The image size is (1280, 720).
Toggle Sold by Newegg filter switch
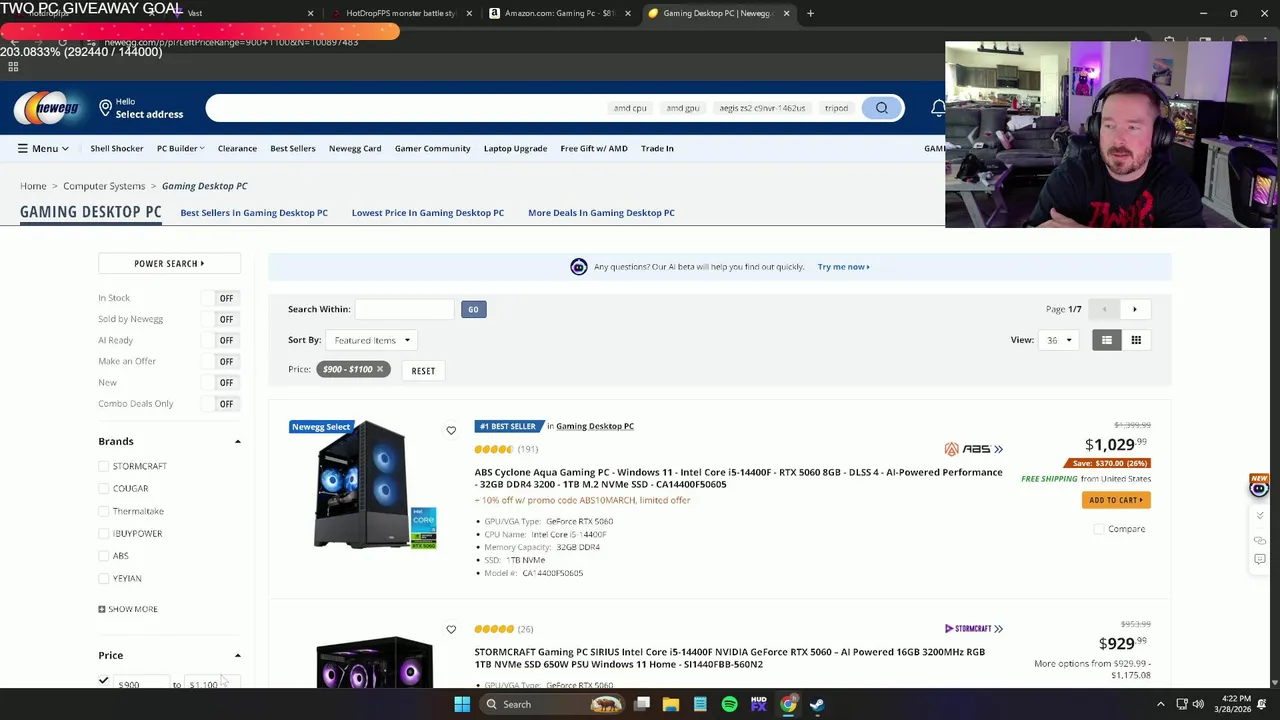pos(219,319)
